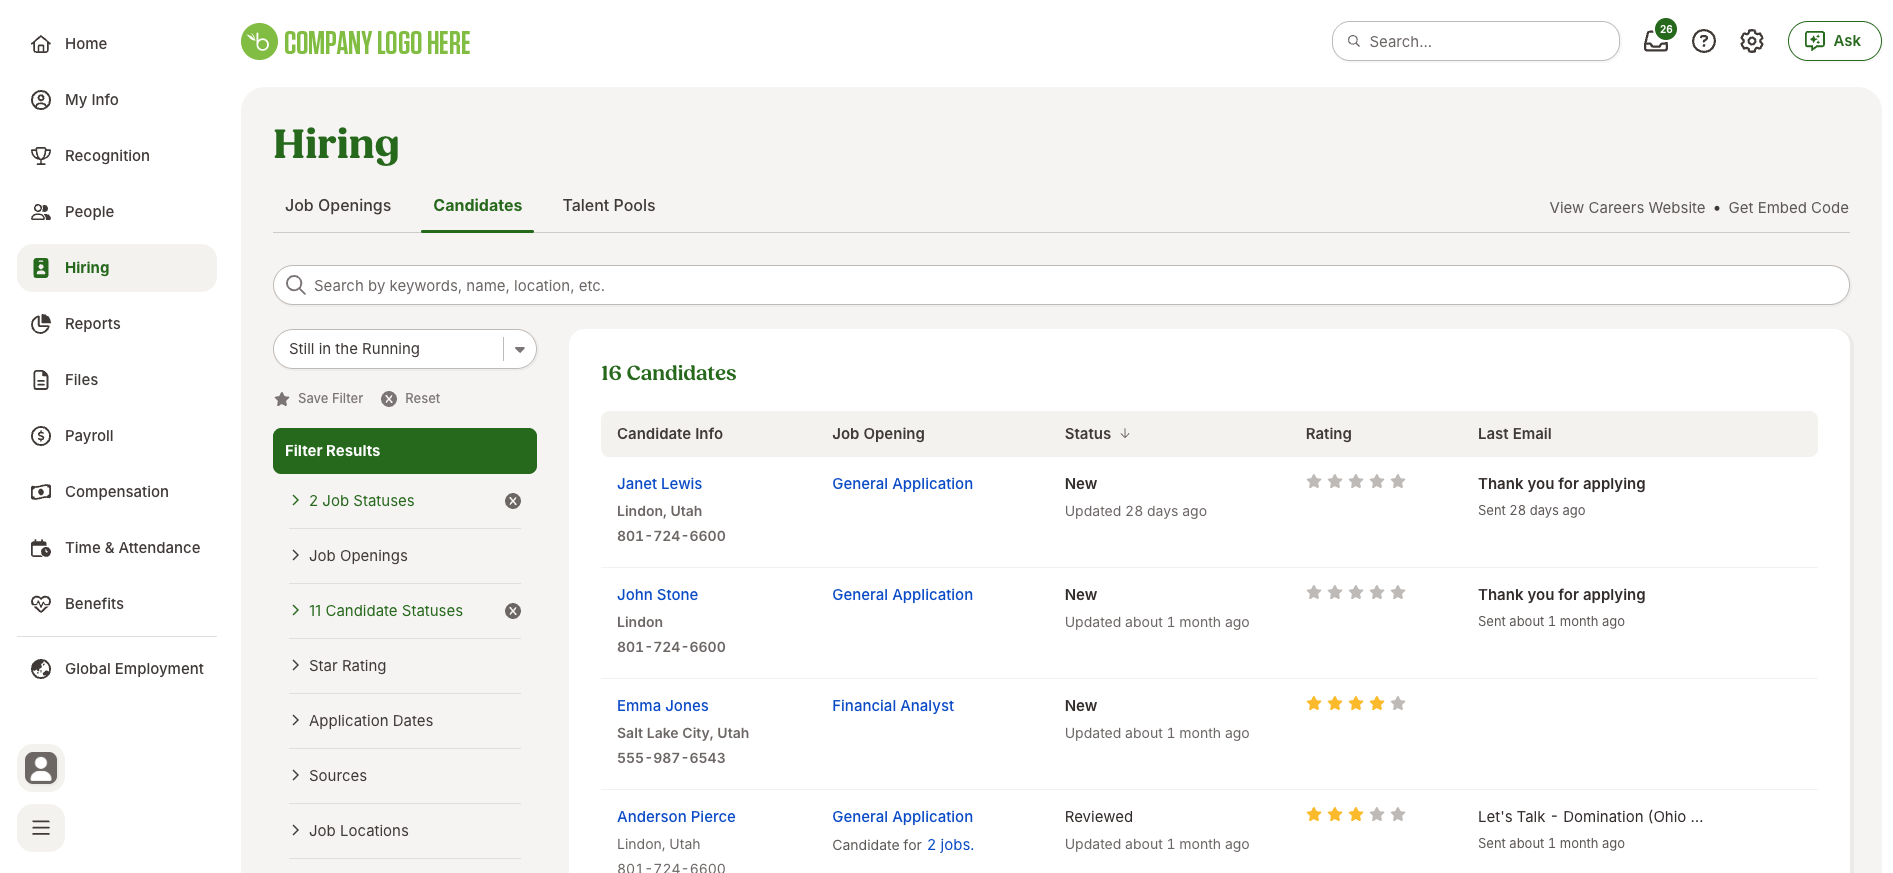Set John Stone rating to three stars
This screenshot has width=1893, height=873.
click(1356, 593)
